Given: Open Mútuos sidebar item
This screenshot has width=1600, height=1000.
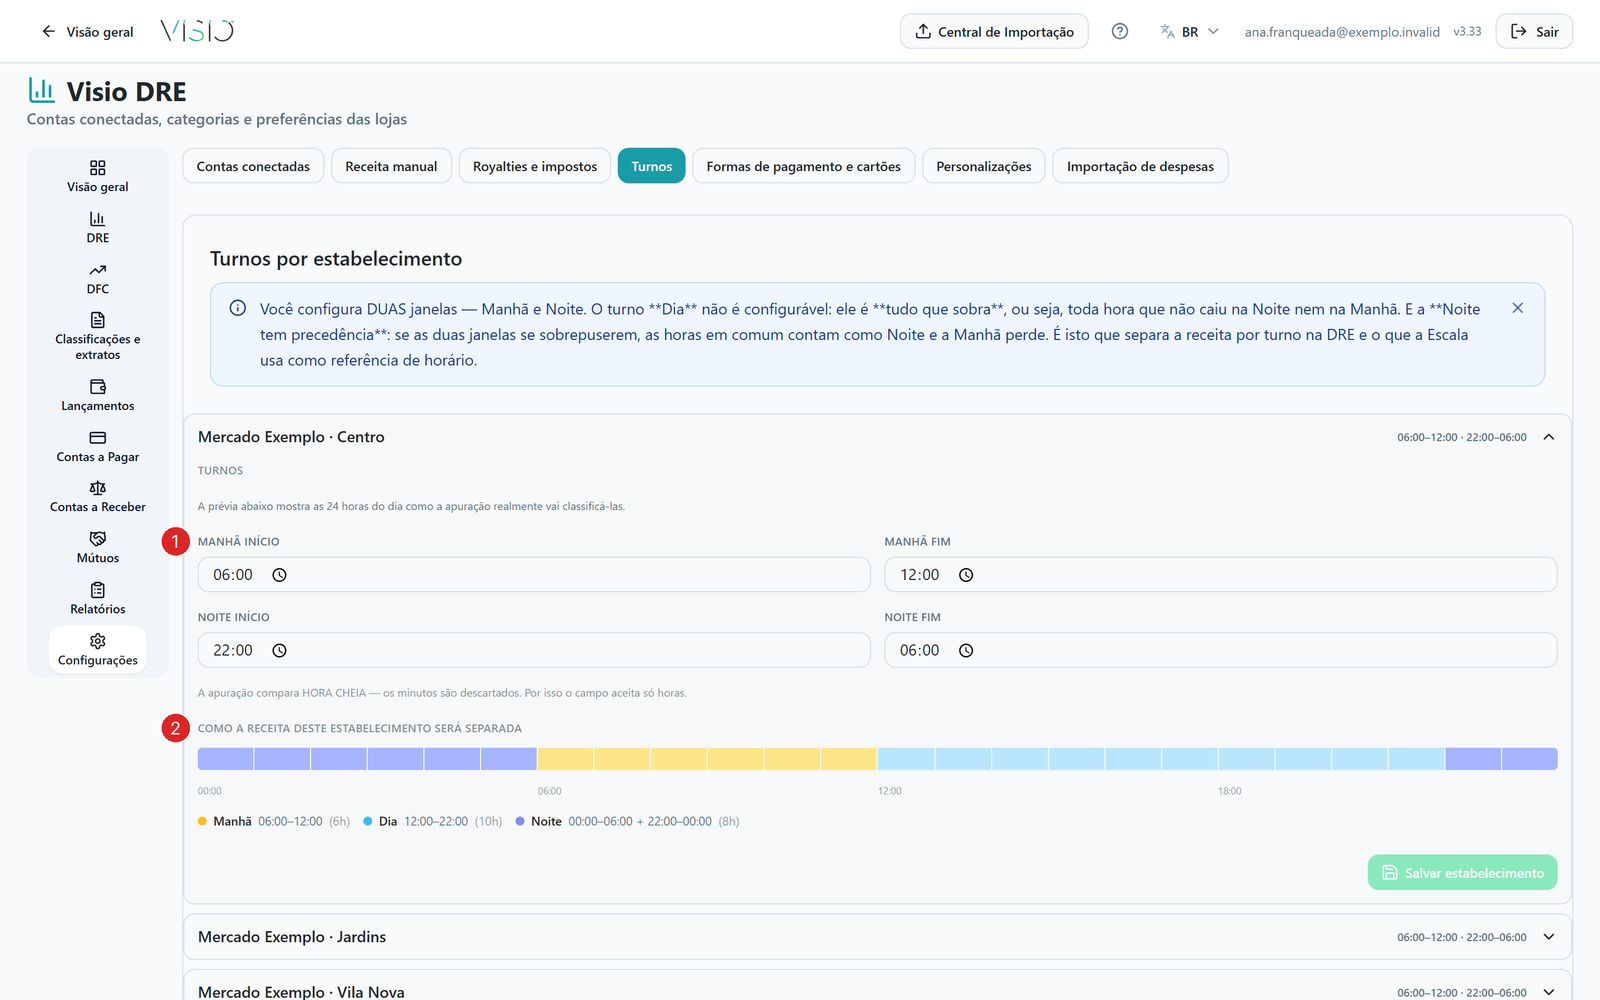Looking at the screenshot, I should [x=98, y=548].
